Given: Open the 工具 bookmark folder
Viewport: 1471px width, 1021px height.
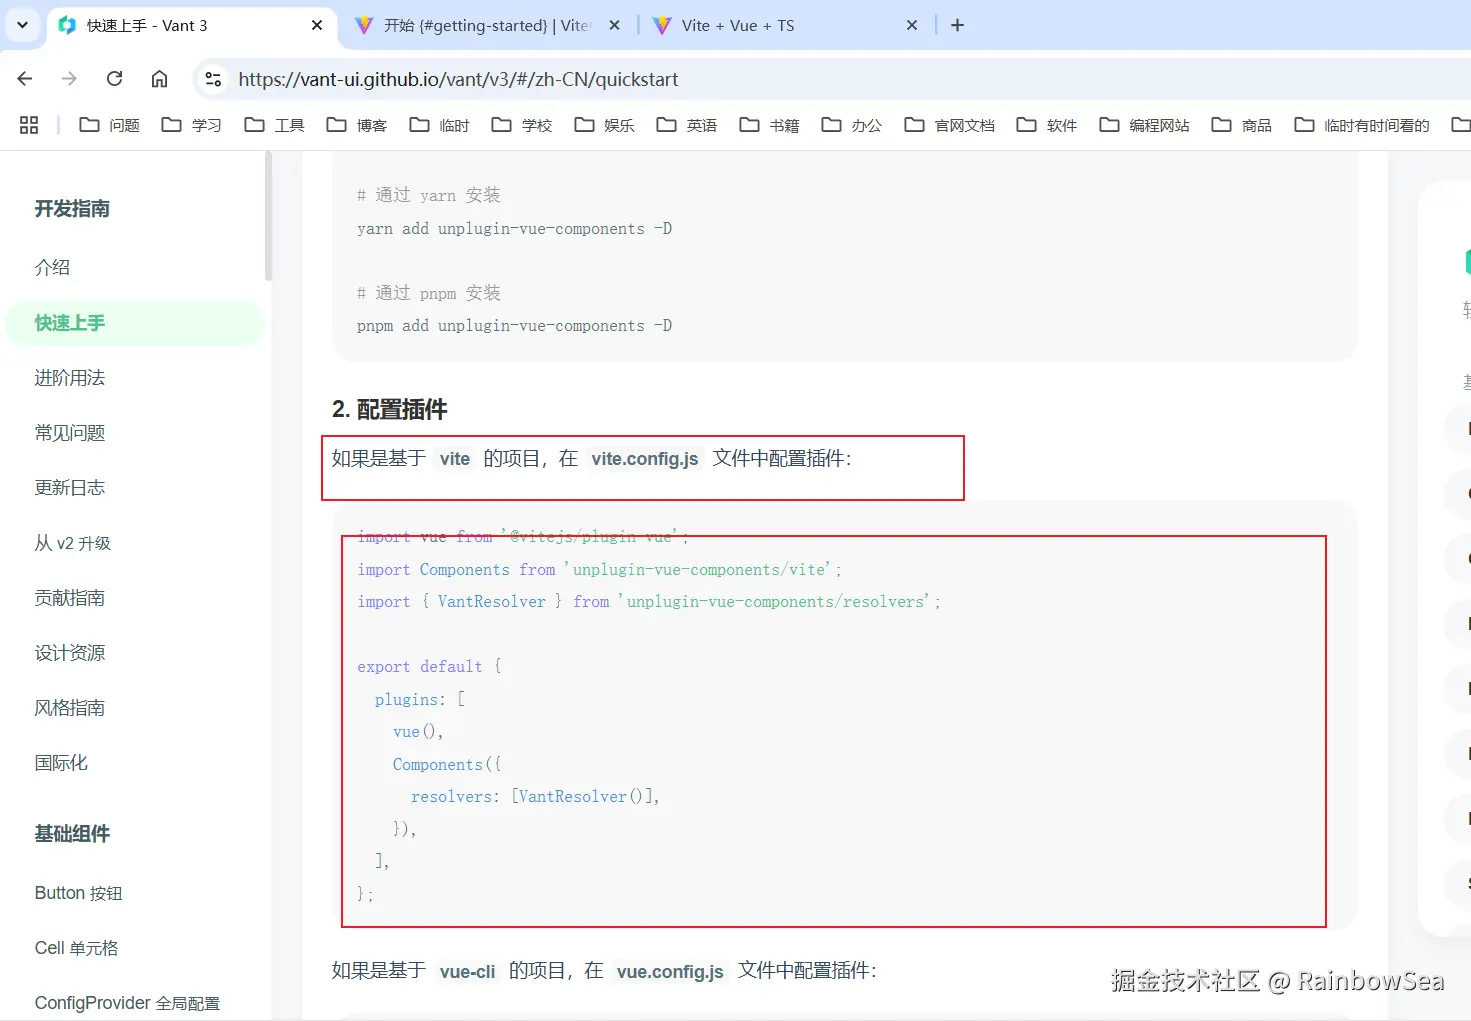Looking at the screenshot, I should (275, 125).
